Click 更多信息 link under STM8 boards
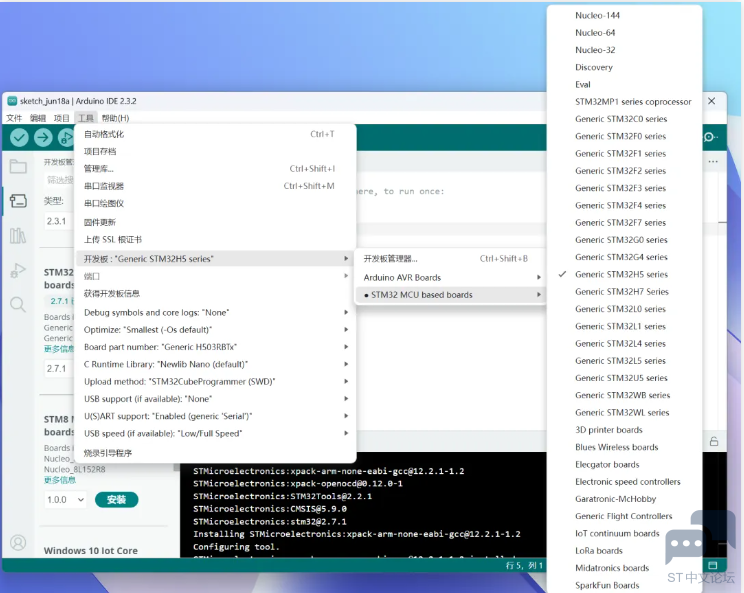The width and height of the screenshot is (744, 593). pyautogui.click(x=60, y=480)
